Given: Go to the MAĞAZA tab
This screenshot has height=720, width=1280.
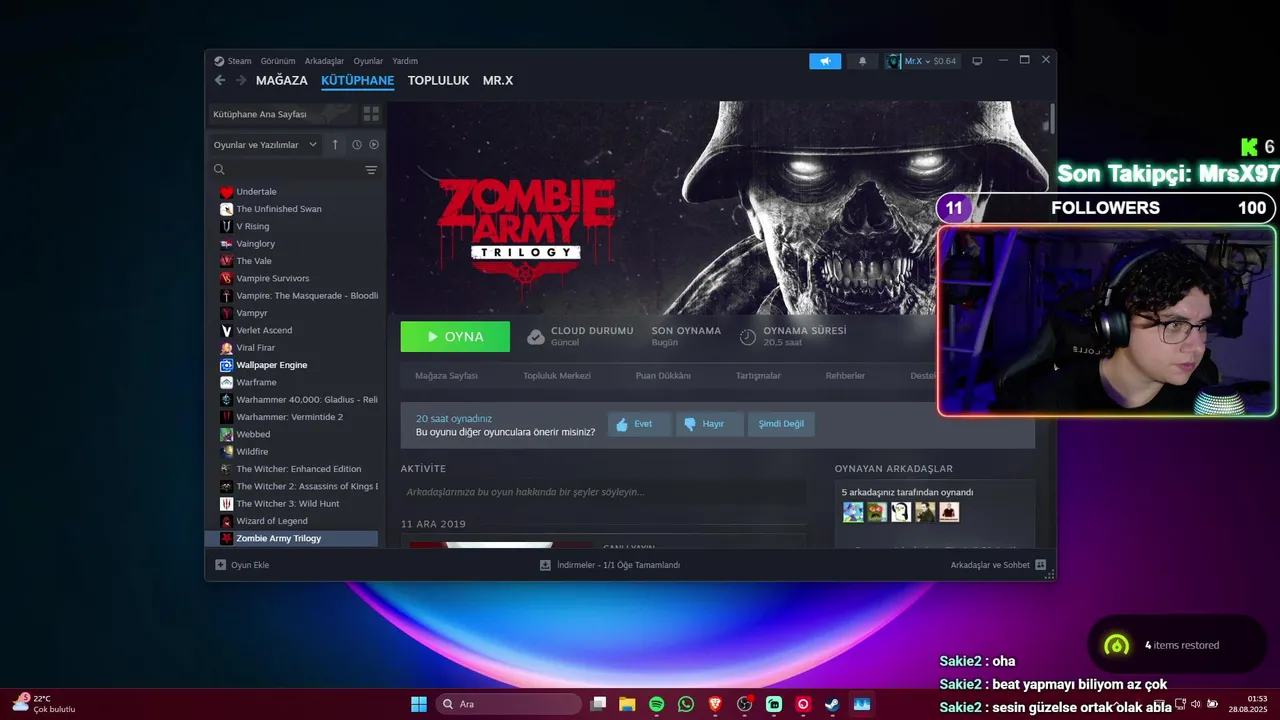Looking at the screenshot, I should [282, 80].
